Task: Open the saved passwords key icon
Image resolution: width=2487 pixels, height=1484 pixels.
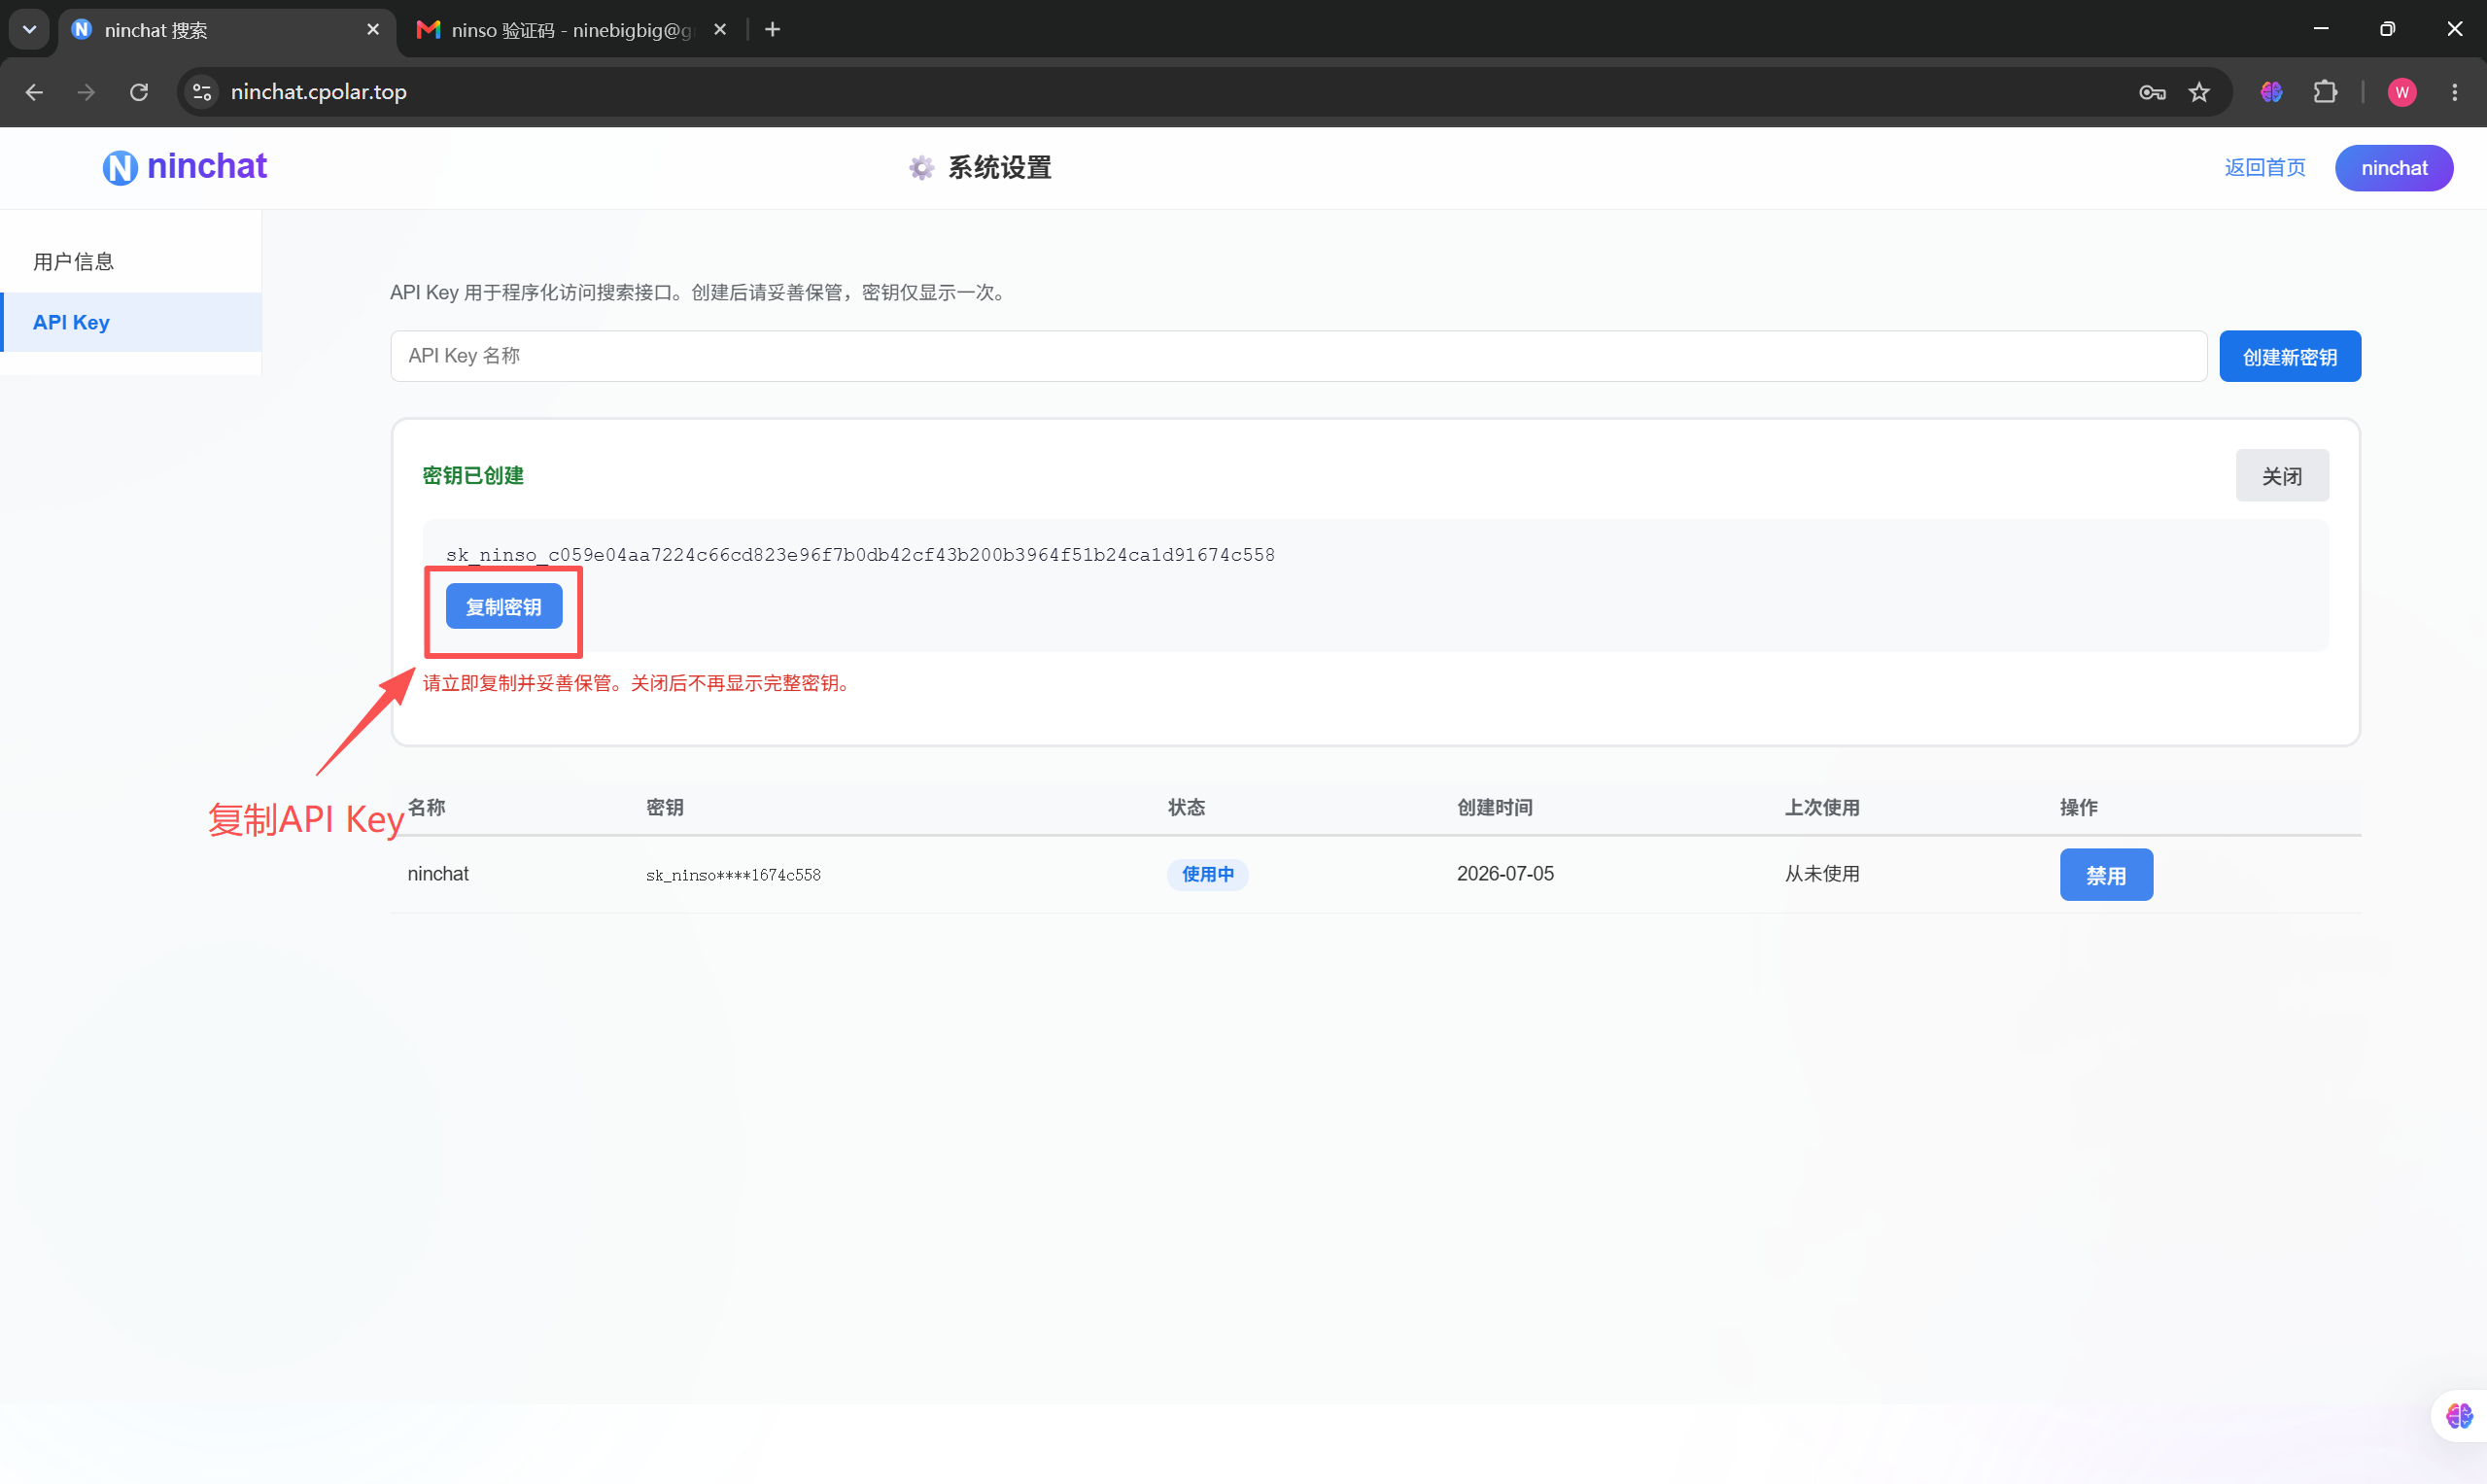Action: pyautogui.click(x=2152, y=92)
